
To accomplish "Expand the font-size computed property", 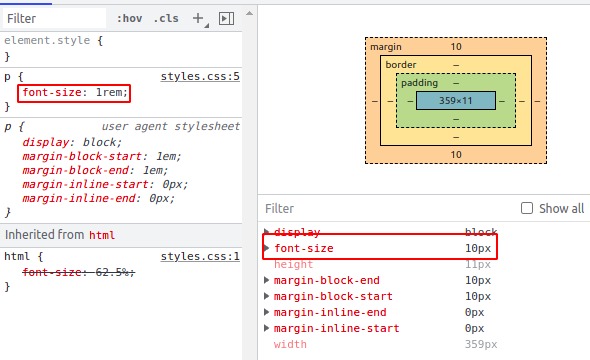I will click(266, 248).
